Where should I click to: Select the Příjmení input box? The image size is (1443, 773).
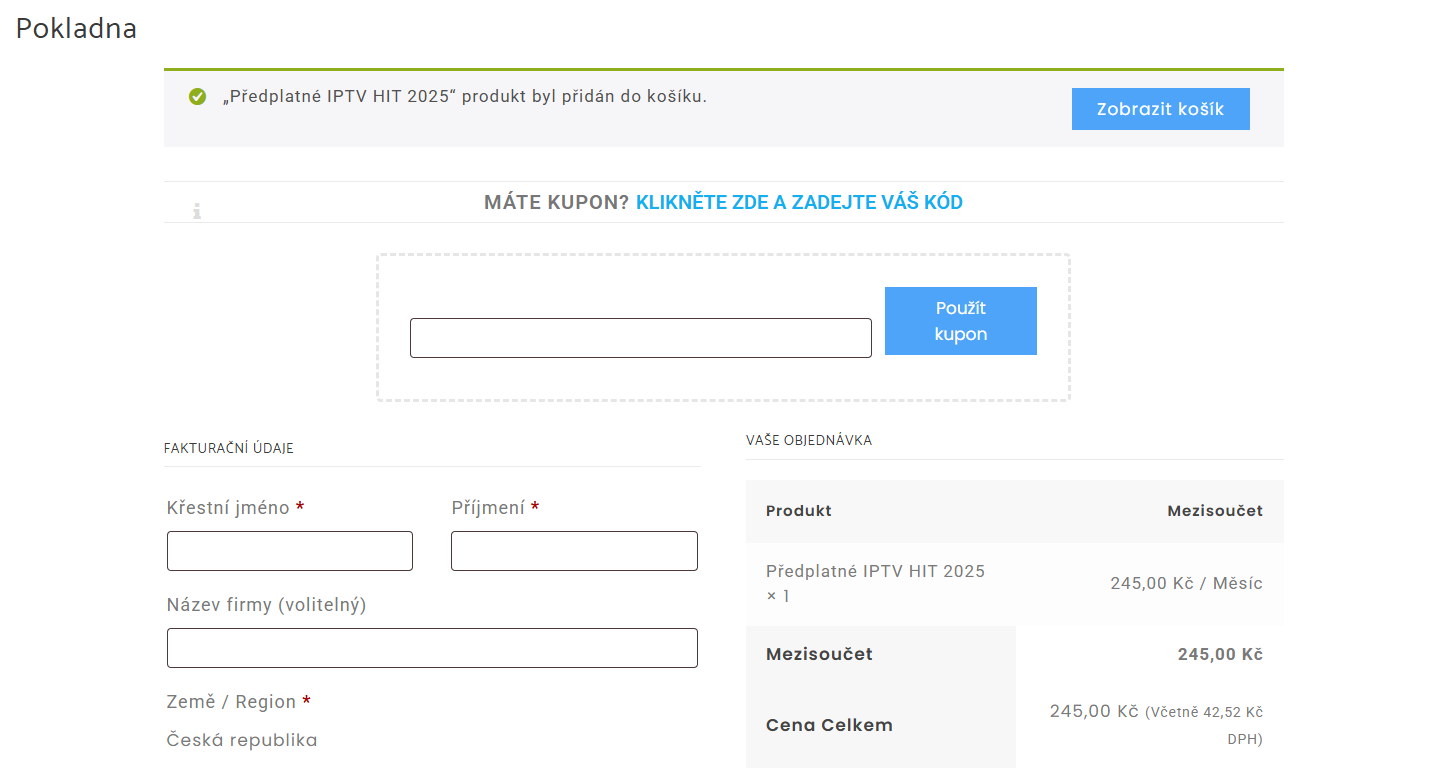[x=574, y=551]
